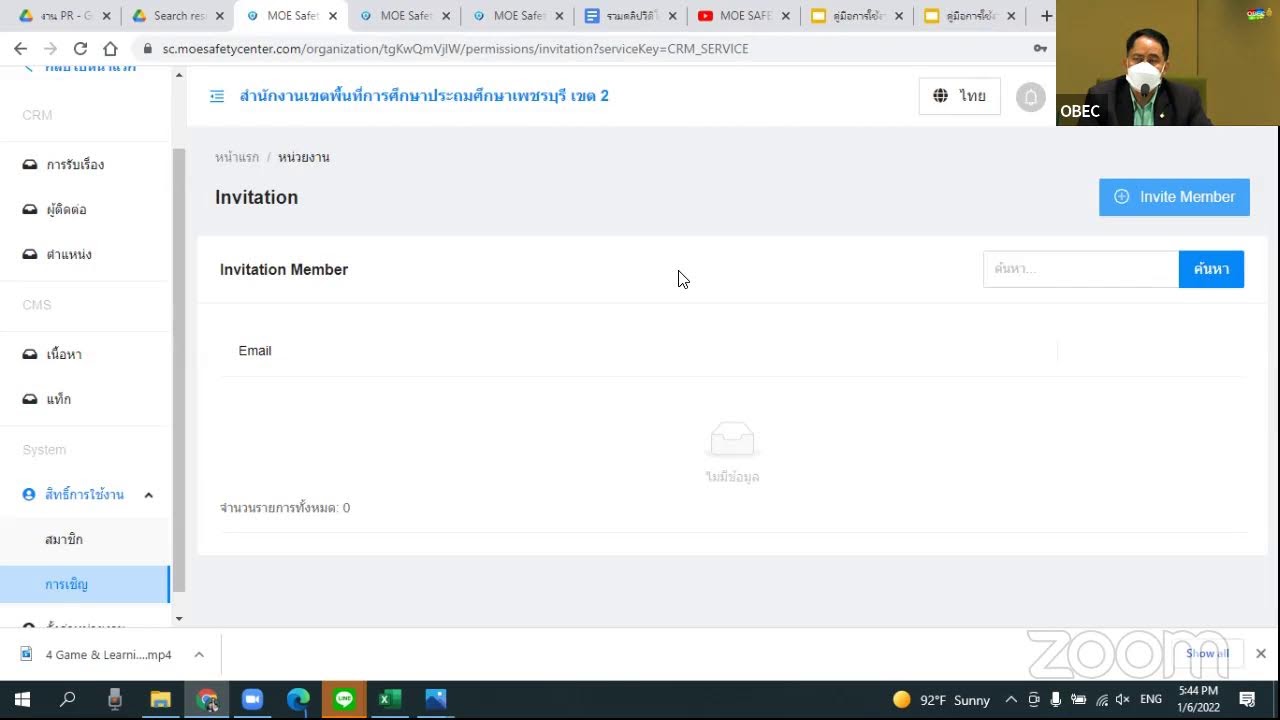The image size is (1280, 720).
Task: Open ผู้ติดต่อ in the sidebar
Action: [x=66, y=209]
